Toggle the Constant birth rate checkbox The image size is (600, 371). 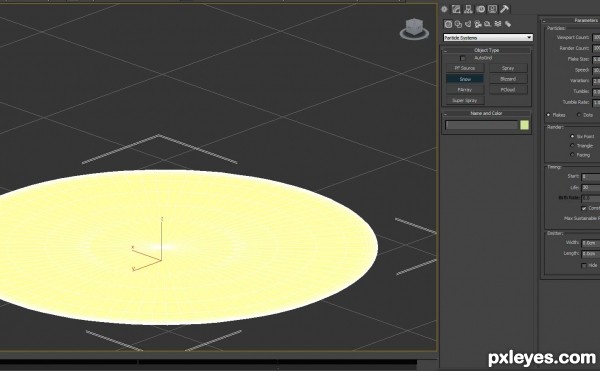[x=584, y=208]
